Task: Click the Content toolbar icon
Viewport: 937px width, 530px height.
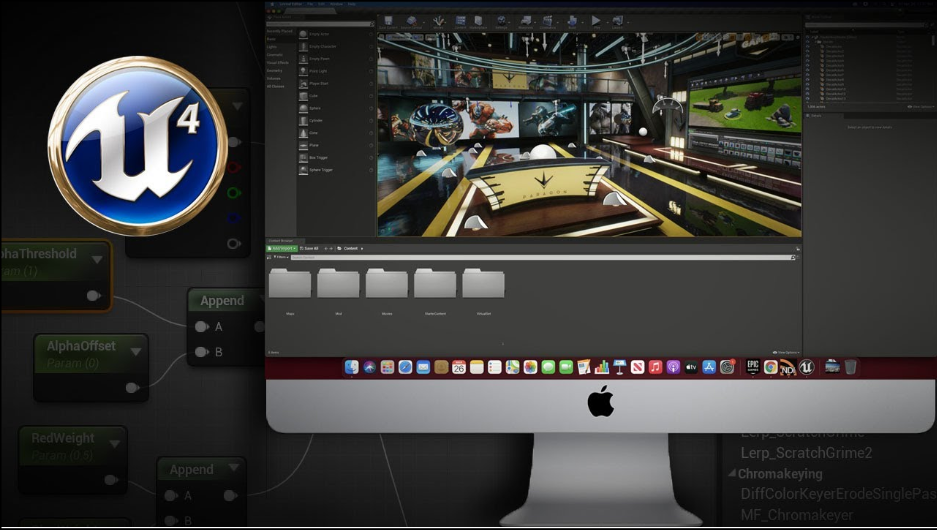Action: tap(460, 22)
